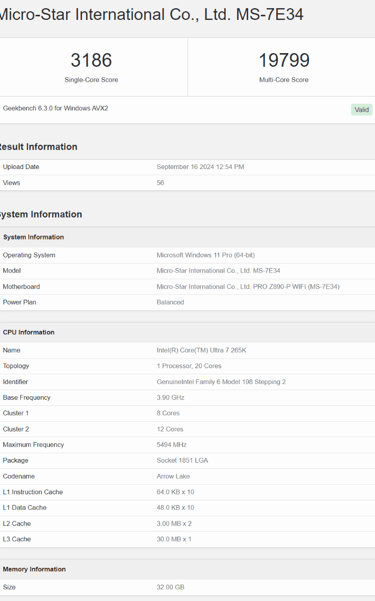Click the page title MS-7E34 heading
The image size is (375, 601).
click(x=151, y=15)
